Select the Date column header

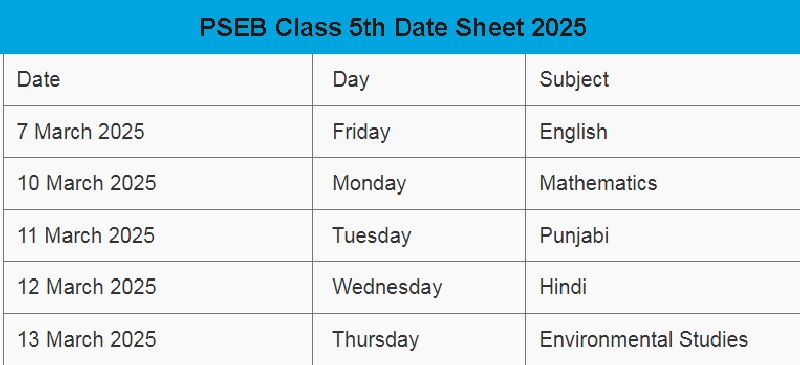(158, 80)
